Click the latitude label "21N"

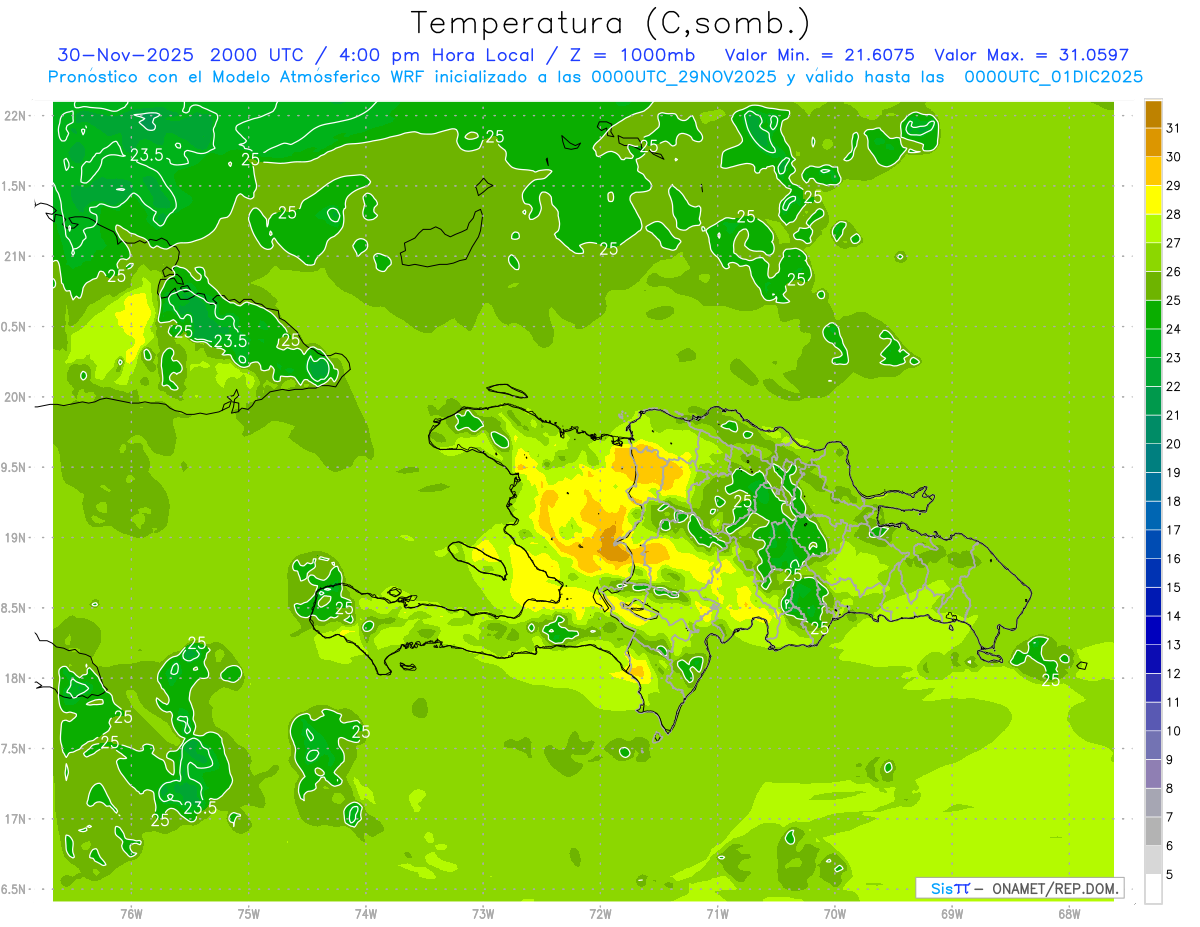tap(17, 256)
